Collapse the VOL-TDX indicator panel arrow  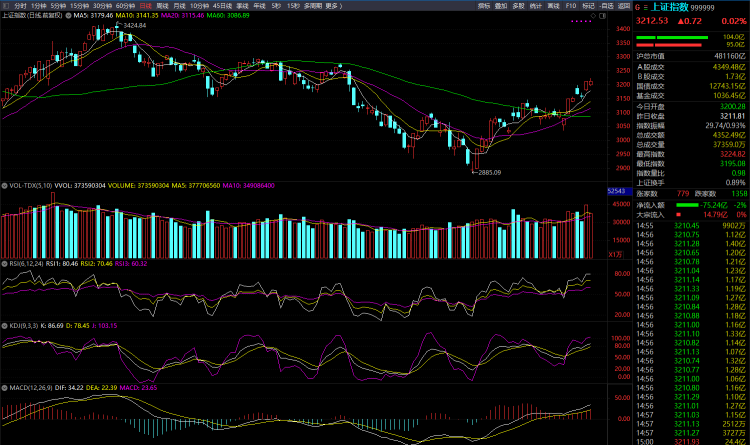coord(4,185)
